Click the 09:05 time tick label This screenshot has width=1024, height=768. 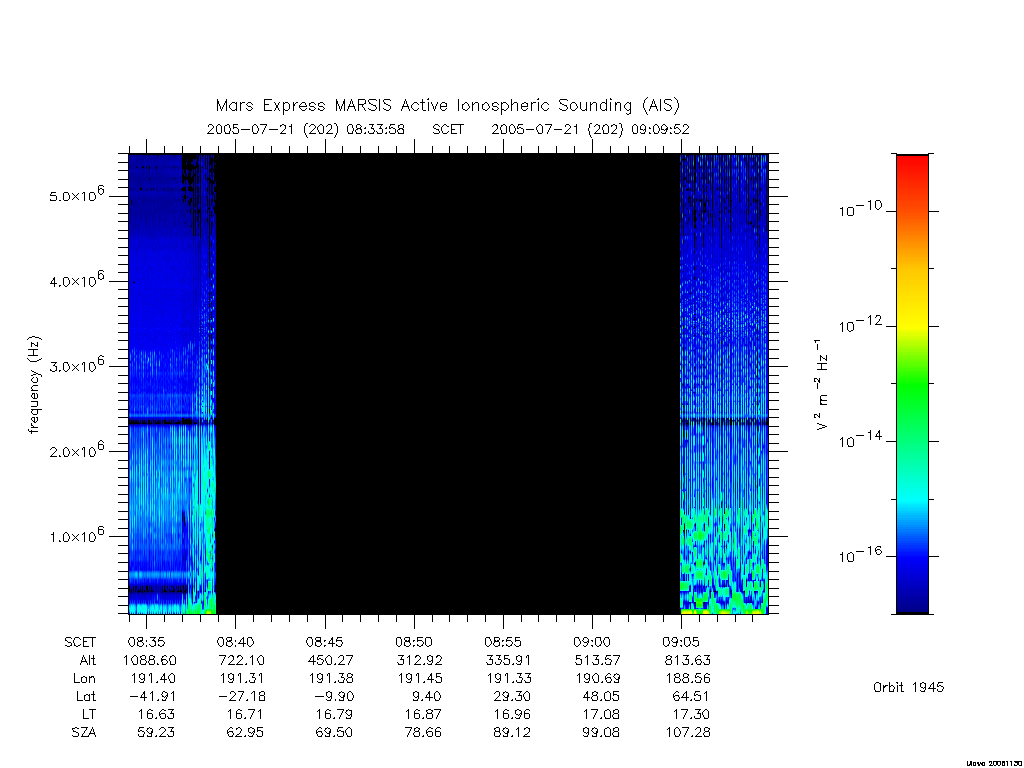[x=681, y=642]
